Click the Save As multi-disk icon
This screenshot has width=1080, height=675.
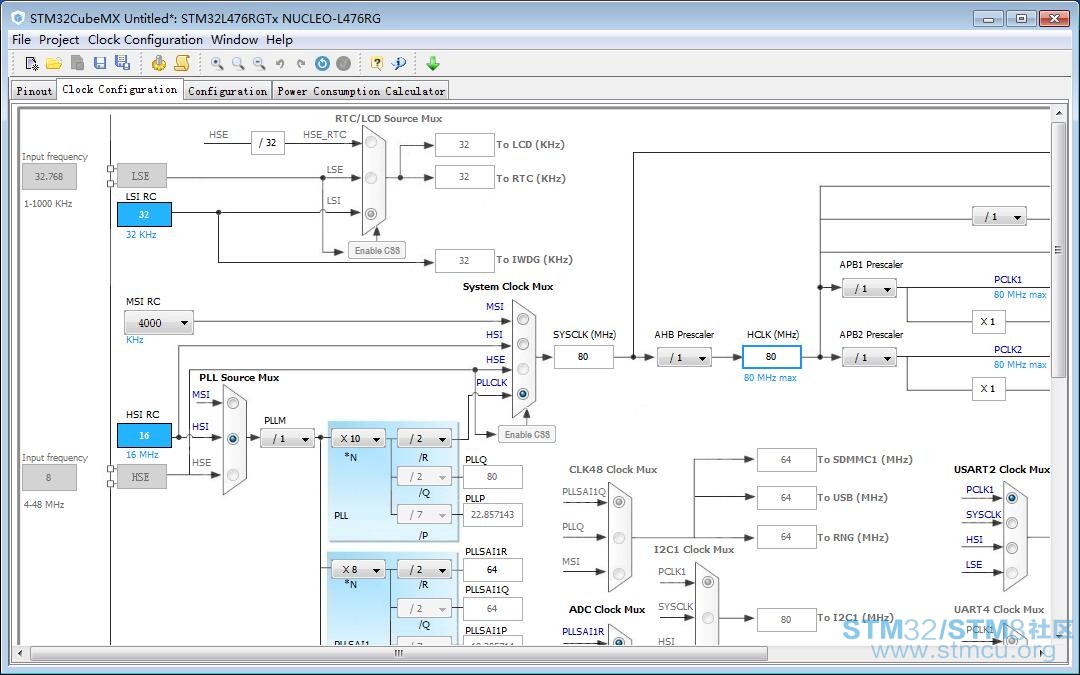coord(123,63)
